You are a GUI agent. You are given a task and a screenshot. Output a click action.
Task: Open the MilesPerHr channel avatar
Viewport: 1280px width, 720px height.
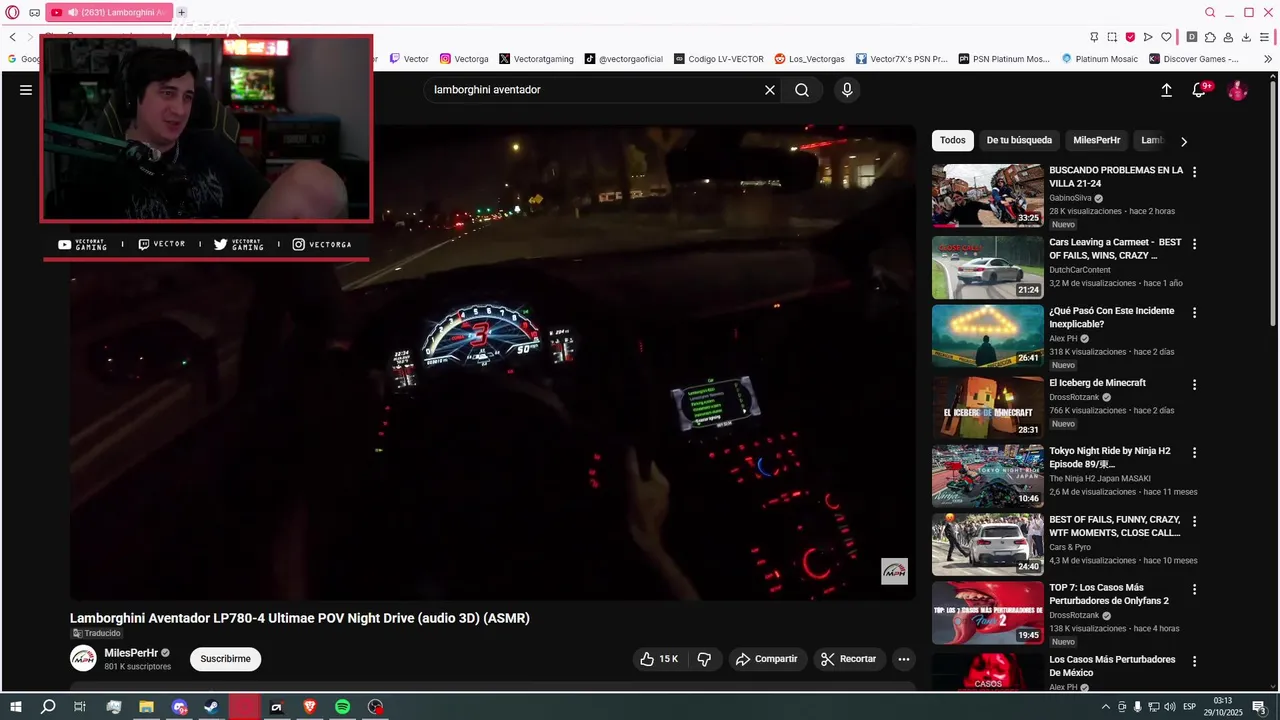point(83,658)
